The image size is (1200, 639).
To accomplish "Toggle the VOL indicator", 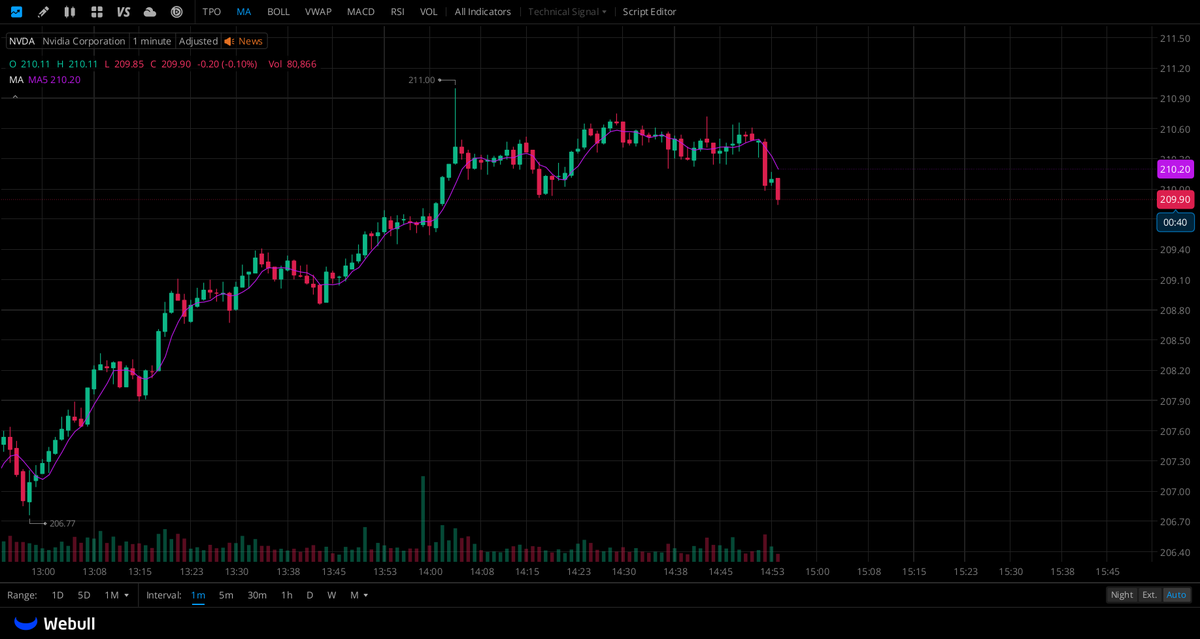I will (429, 12).
